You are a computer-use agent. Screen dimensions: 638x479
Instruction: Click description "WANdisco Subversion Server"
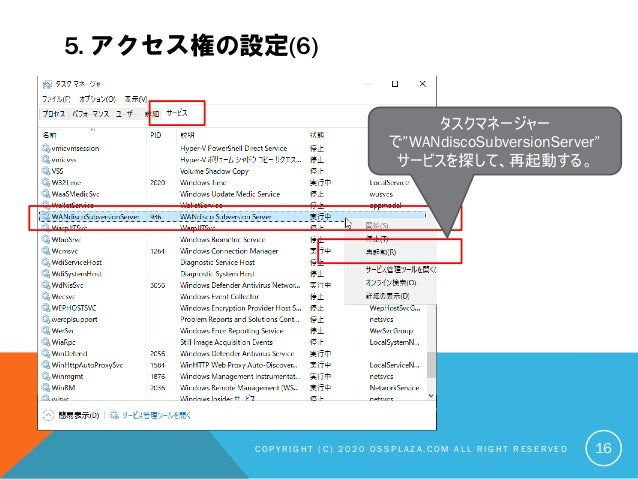coord(226,217)
